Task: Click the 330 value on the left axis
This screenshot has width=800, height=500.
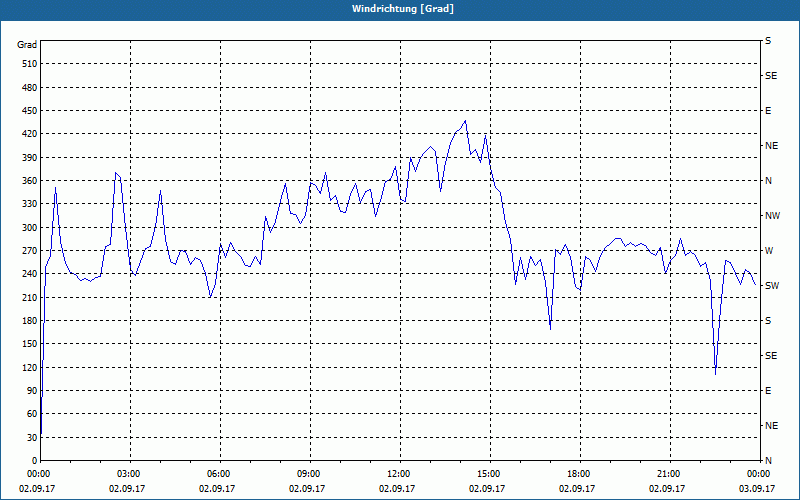Action: click(x=30, y=204)
